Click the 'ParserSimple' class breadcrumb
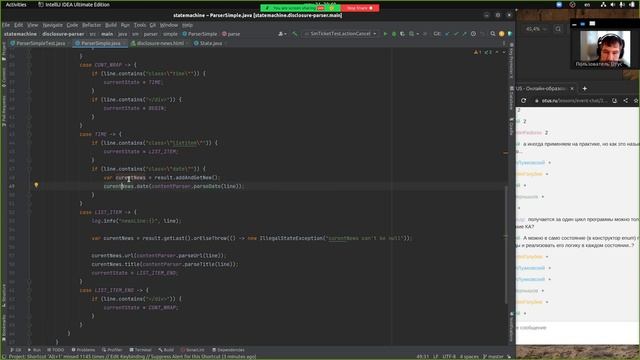 pyautogui.click(x=200, y=34)
